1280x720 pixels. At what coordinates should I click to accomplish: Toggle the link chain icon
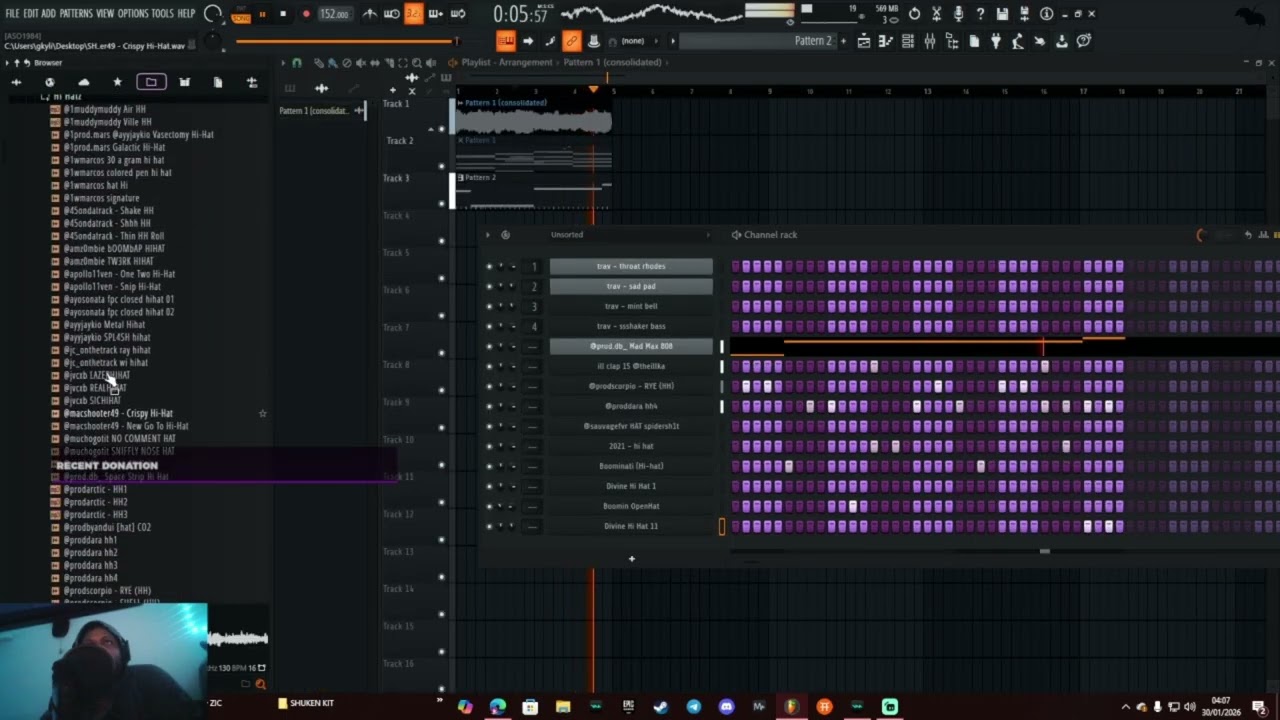tap(572, 41)
